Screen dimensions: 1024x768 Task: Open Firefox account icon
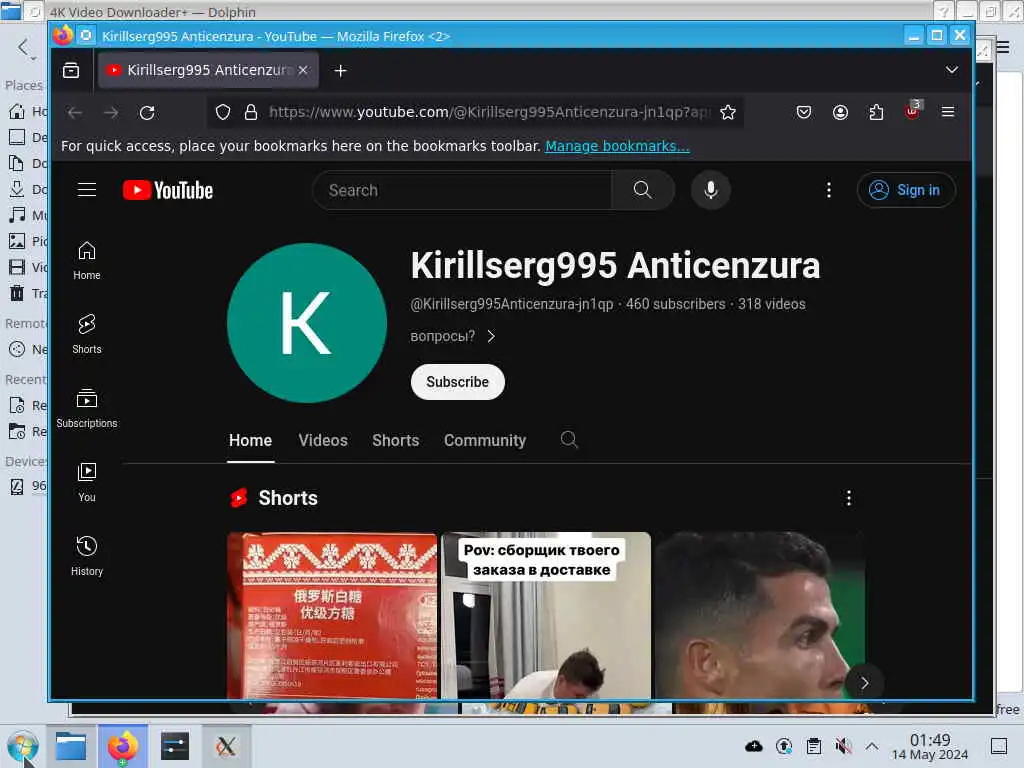840,112
